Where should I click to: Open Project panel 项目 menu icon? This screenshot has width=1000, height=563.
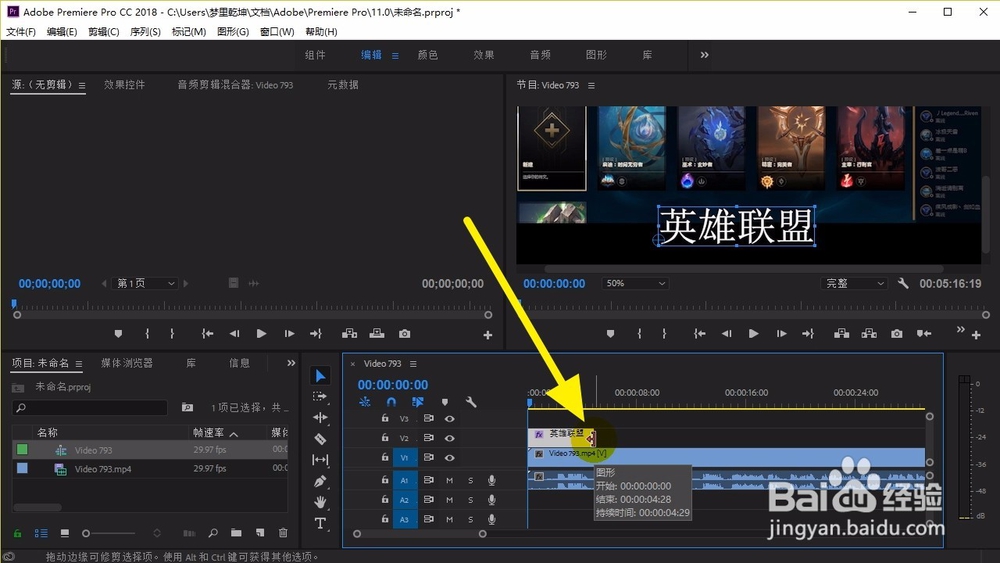[78, 364]
